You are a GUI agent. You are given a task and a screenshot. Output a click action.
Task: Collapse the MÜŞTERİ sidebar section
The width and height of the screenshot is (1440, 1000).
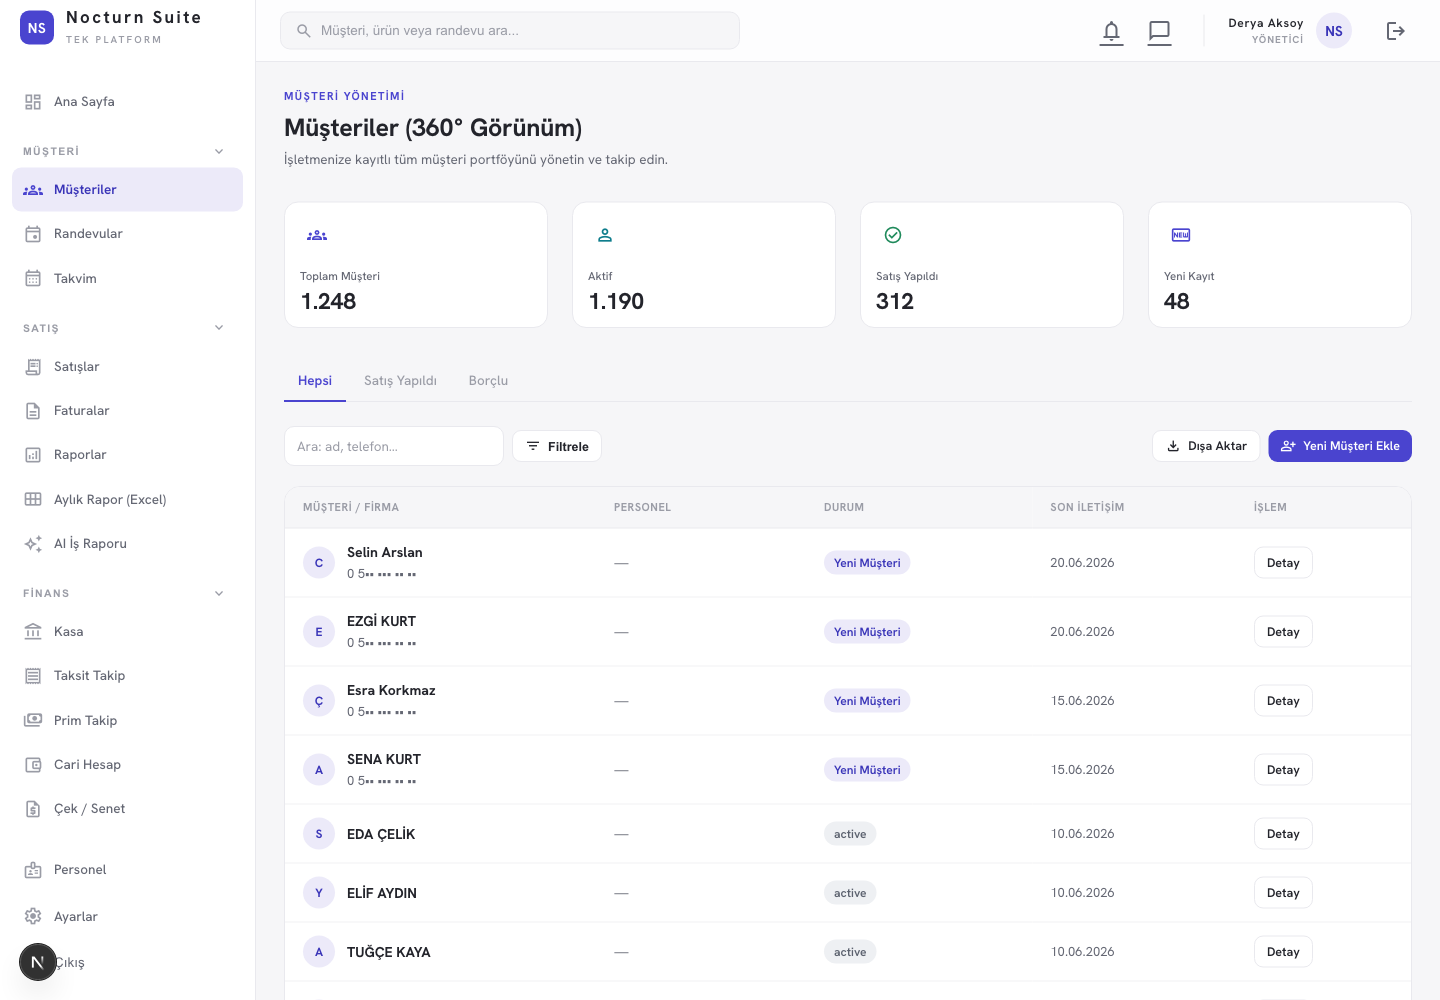click(x=219, y=151)
